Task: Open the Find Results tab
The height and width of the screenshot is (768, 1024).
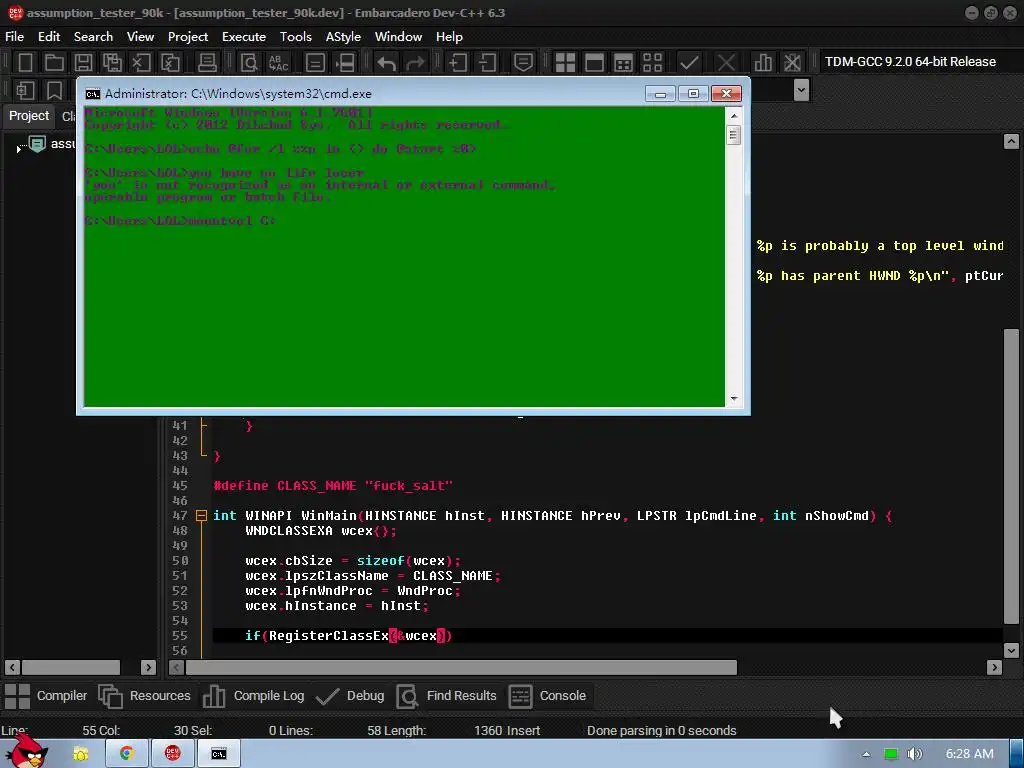Action: pyautogui.click(x=447, y=696)
